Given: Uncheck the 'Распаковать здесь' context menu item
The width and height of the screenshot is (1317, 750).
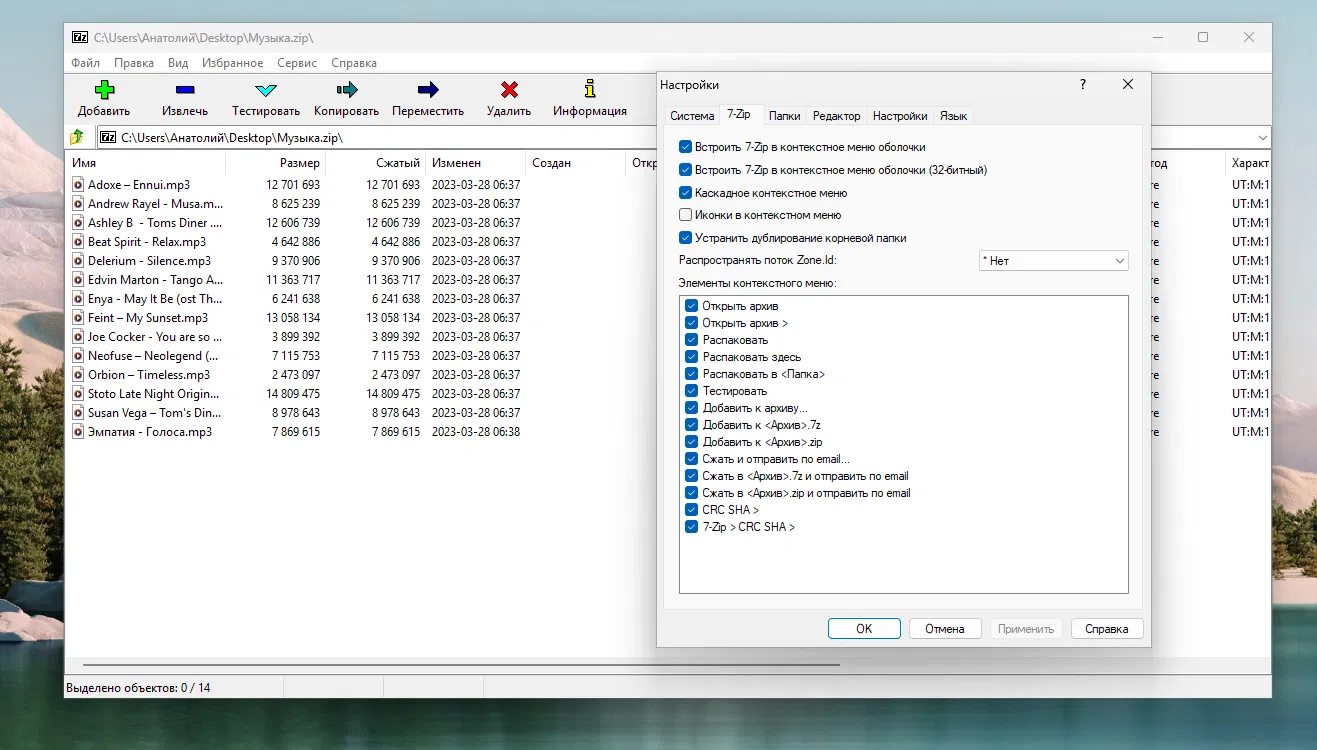Looking at the screenshot, I should point(691,357).
